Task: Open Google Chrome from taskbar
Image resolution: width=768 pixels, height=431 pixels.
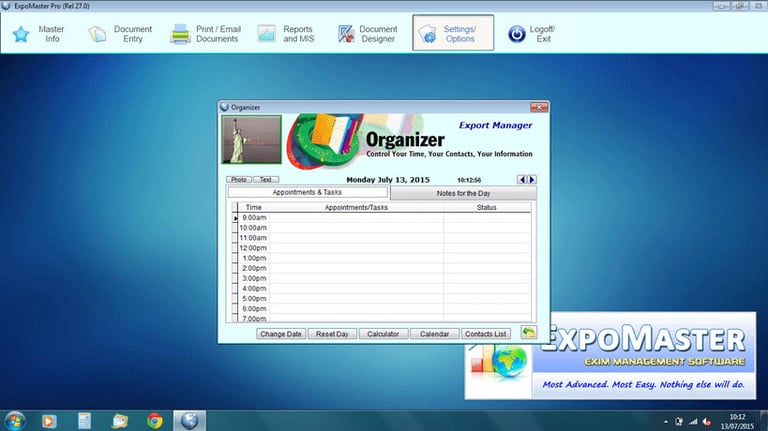Action: click(155, 421)
